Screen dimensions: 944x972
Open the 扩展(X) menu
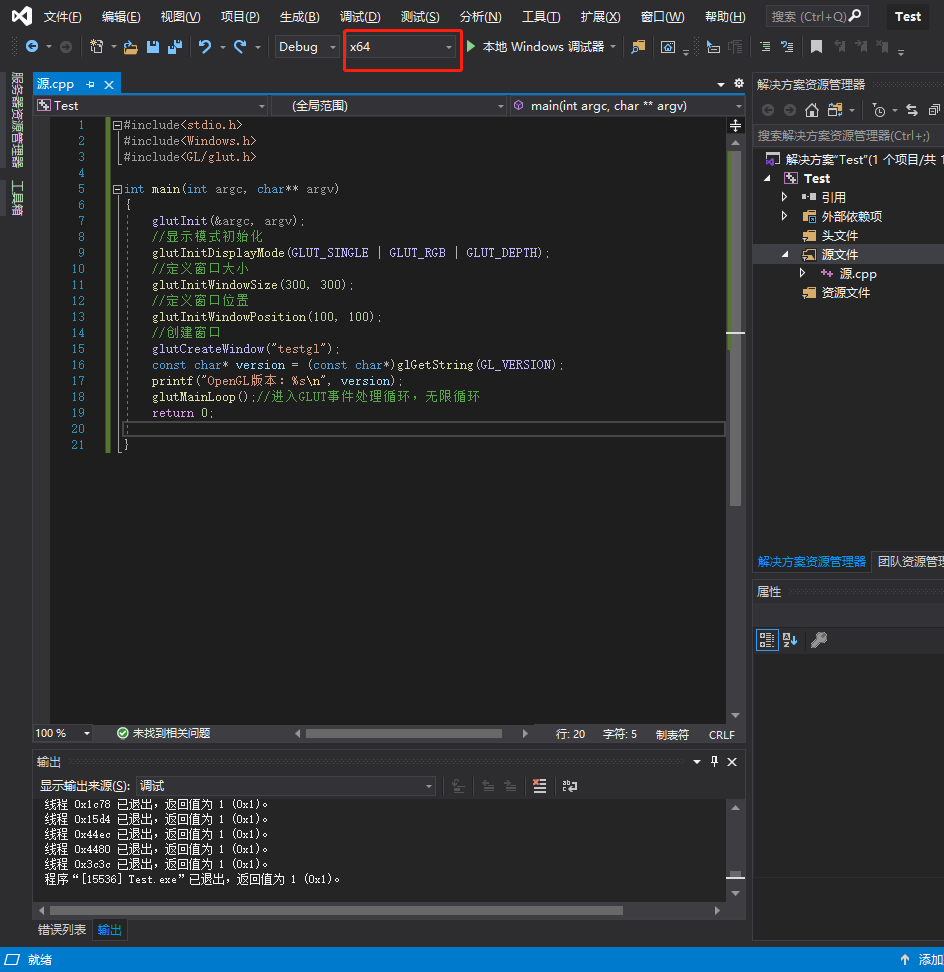(x=600, y=17)
